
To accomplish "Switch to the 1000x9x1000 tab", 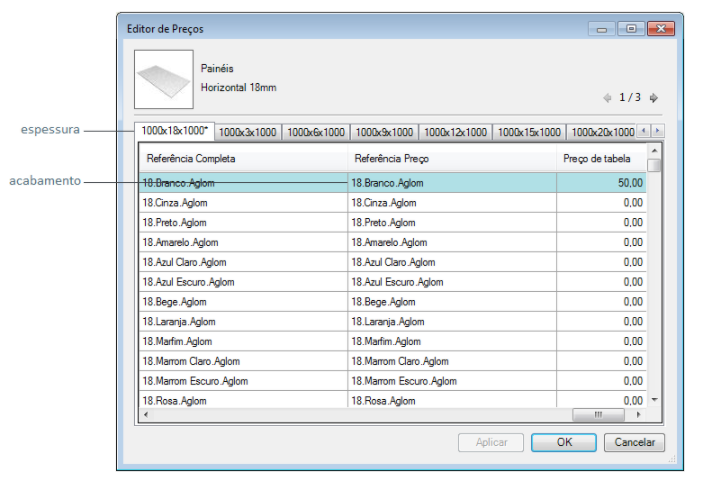I will pos(384,132).
